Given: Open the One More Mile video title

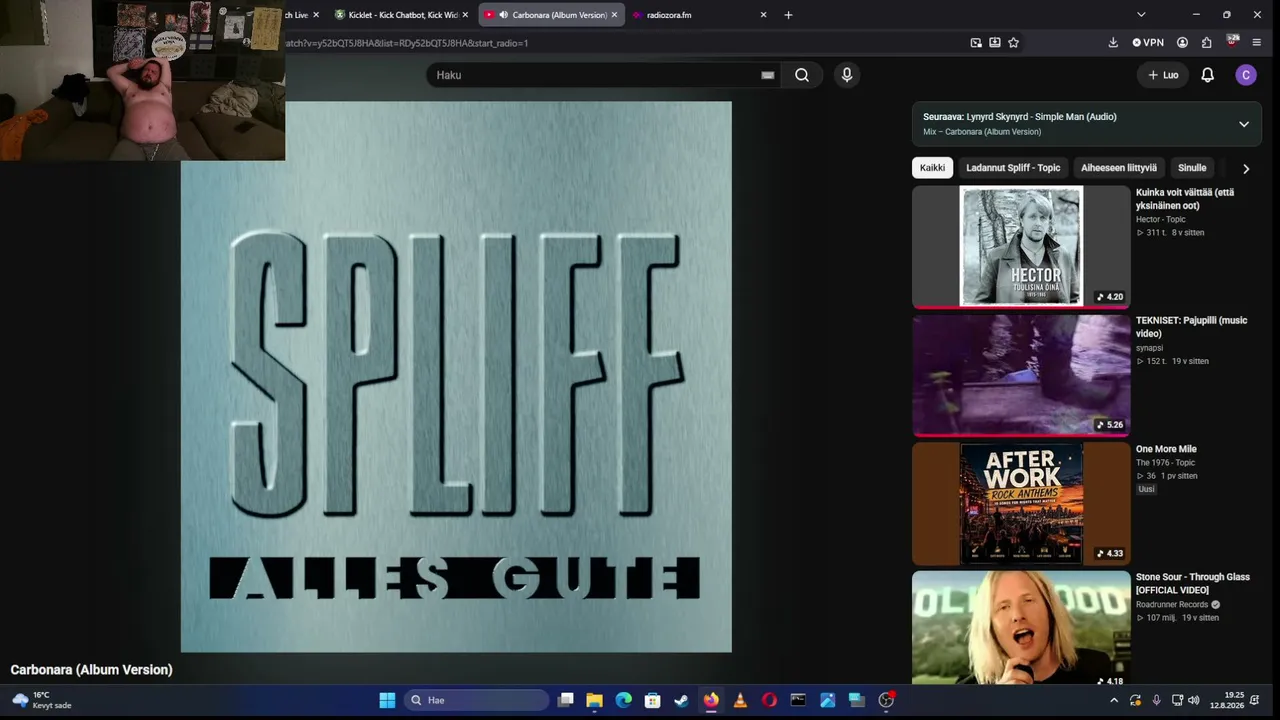Looking at the screenshot, I should [1166, 449].
